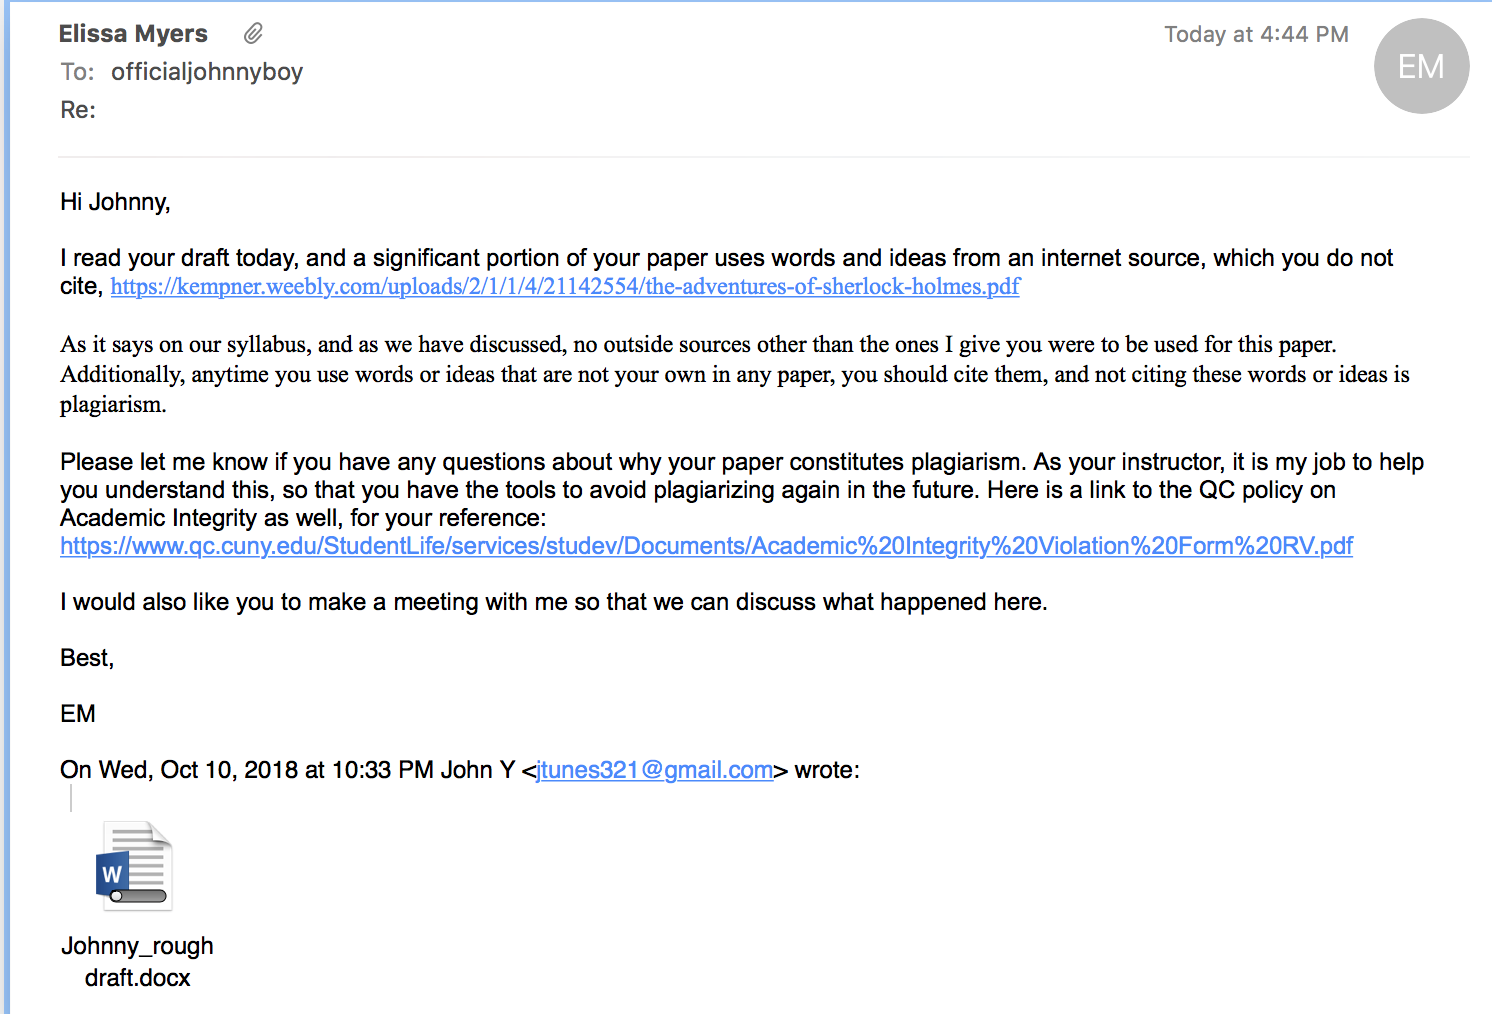Select the sender name Elissa Myers
The image size is (1492, 1014).
[x=133, y=34]
